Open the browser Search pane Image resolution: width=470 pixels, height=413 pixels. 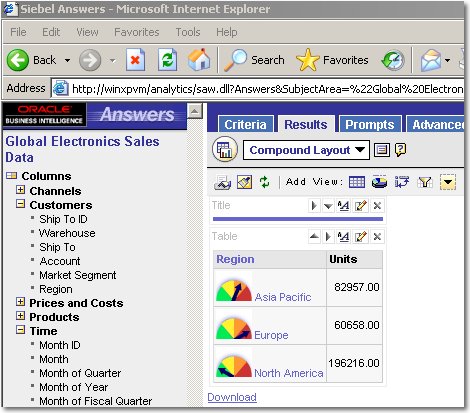click(x=254, y=60)
